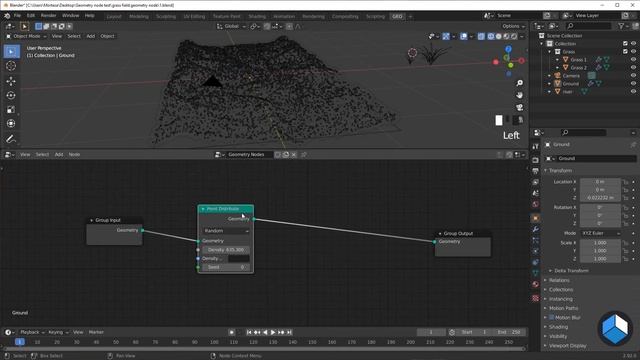Hide the Camera object in outliner
Image resolution: width=640 pixels, height=360 pixels.
633,76
